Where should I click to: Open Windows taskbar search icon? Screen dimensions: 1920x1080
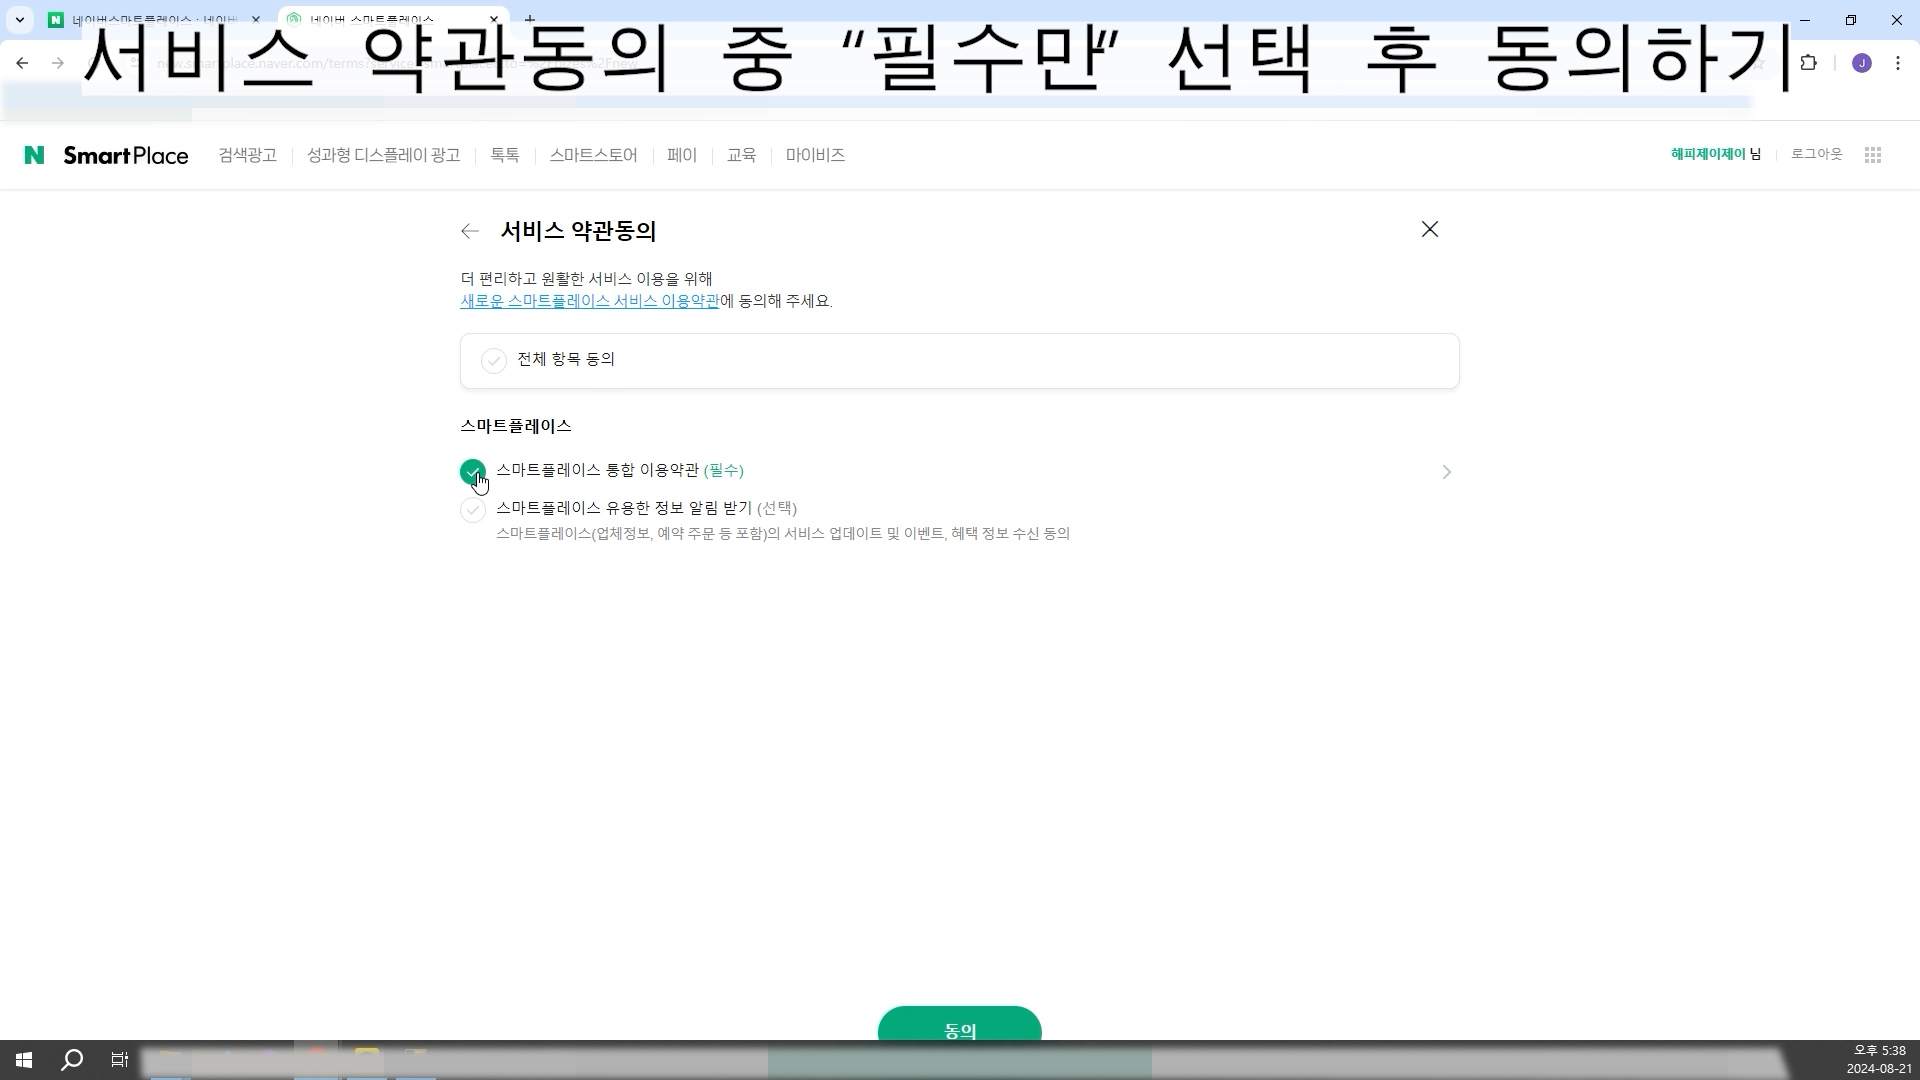click(72, 1060)
